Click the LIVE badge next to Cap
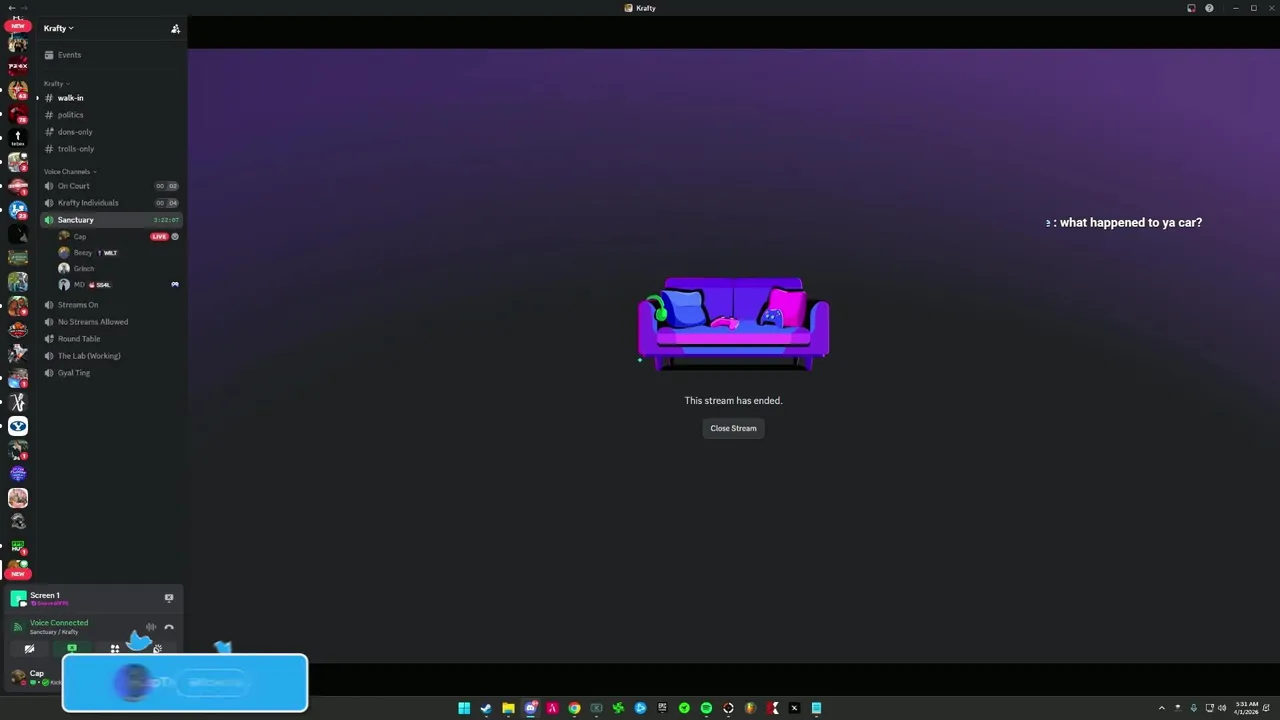 pyautogui.click(x=159, y=237)
